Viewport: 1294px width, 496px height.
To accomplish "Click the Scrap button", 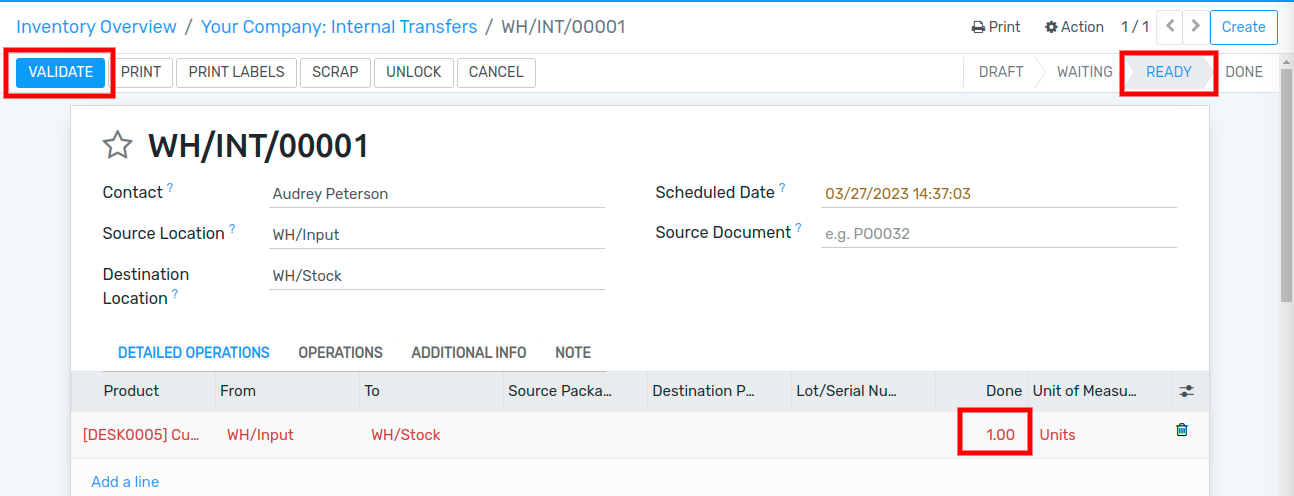I will pyautogui.click(x=335, y=72).
